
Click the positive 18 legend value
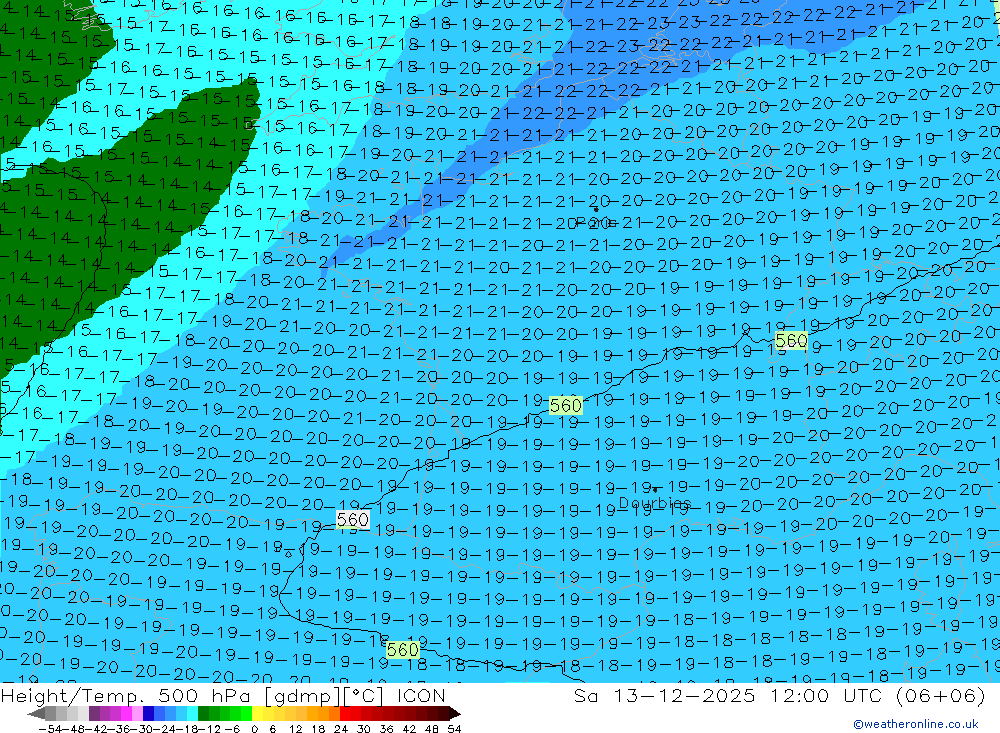318,729
